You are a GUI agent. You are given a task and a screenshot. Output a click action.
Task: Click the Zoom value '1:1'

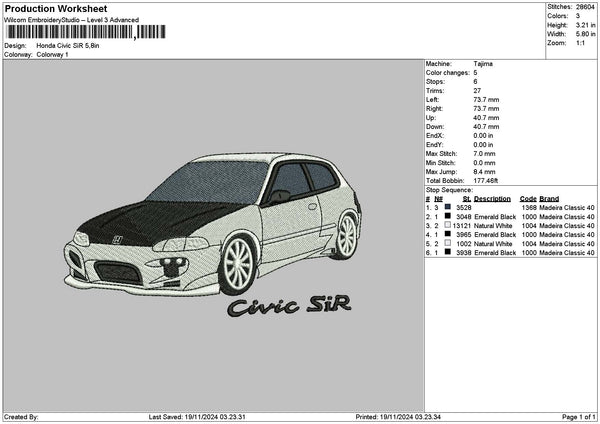point(580,43)
